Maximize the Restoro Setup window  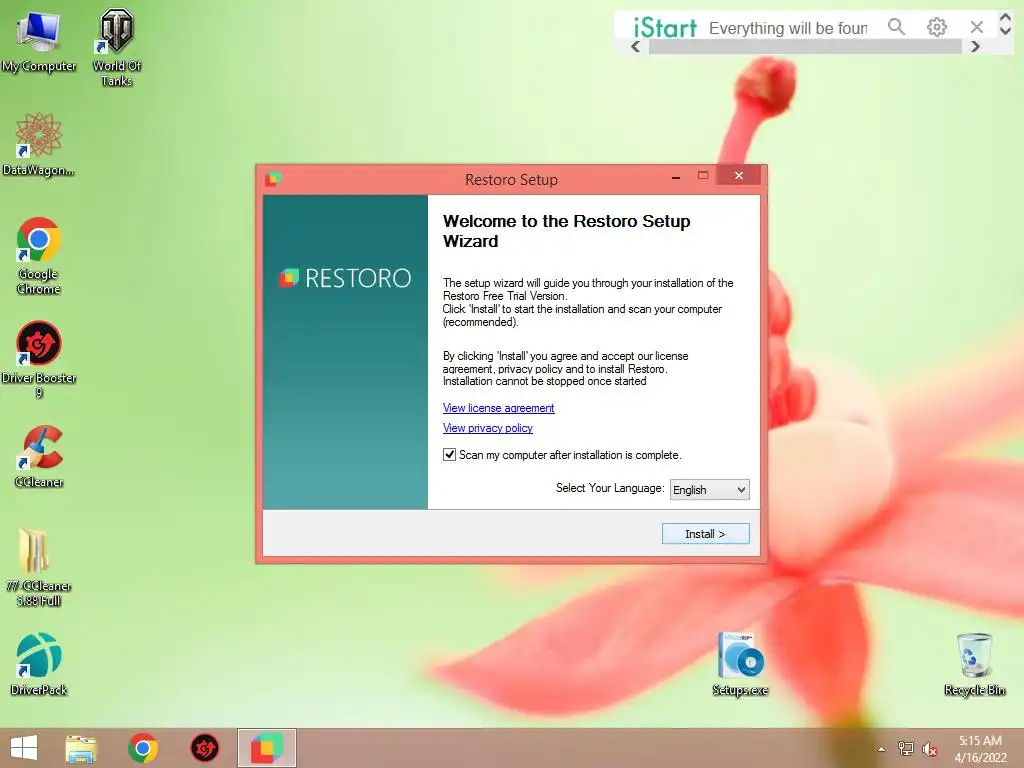click(x=703, y=176)
